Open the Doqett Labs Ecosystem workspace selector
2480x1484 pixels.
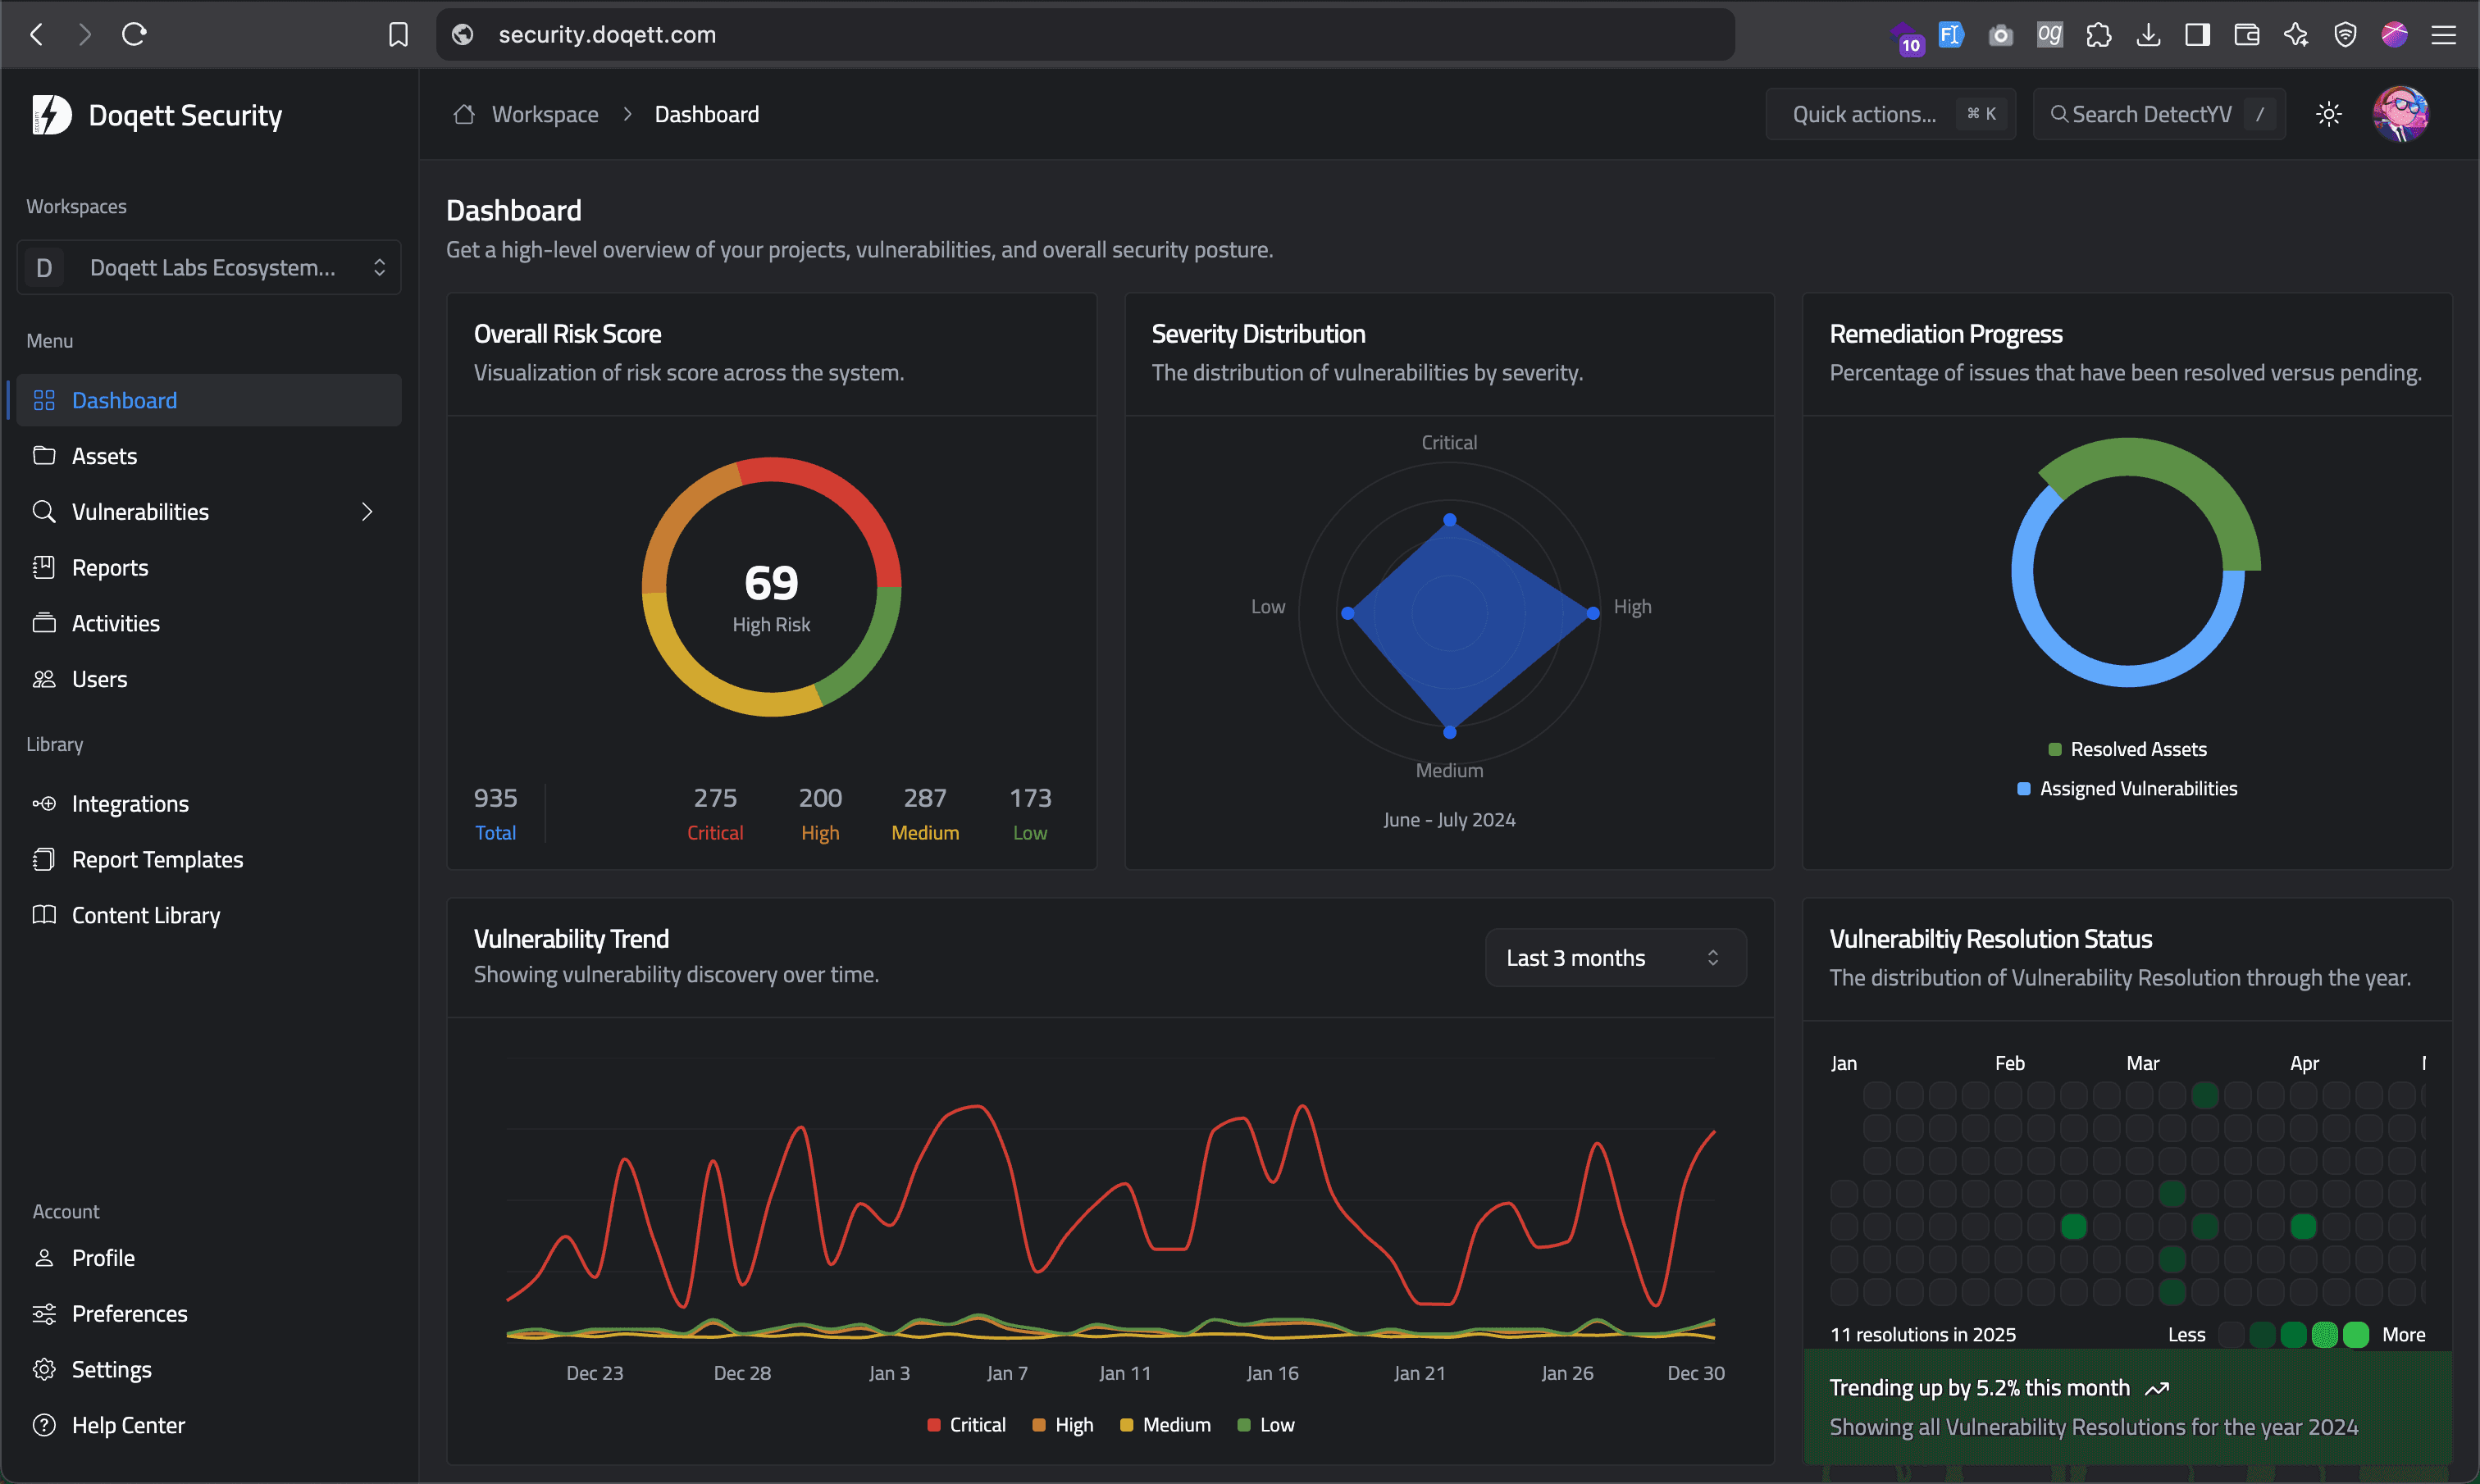click(209, 267)
